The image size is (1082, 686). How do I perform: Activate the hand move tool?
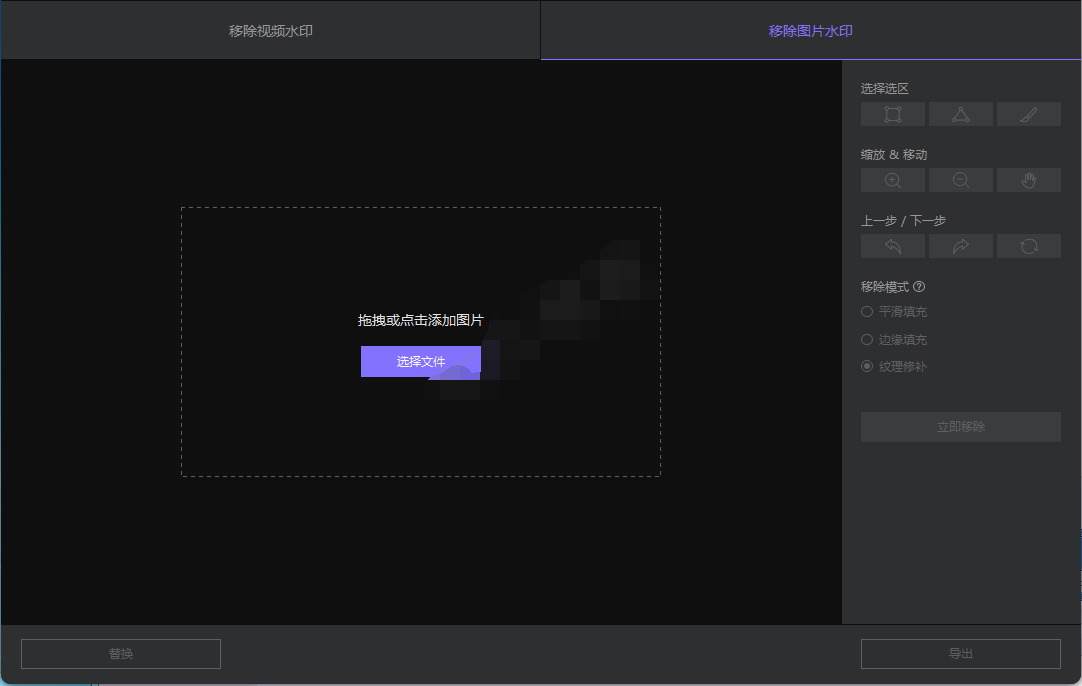pyautogui.click(x=1028, y=181)
